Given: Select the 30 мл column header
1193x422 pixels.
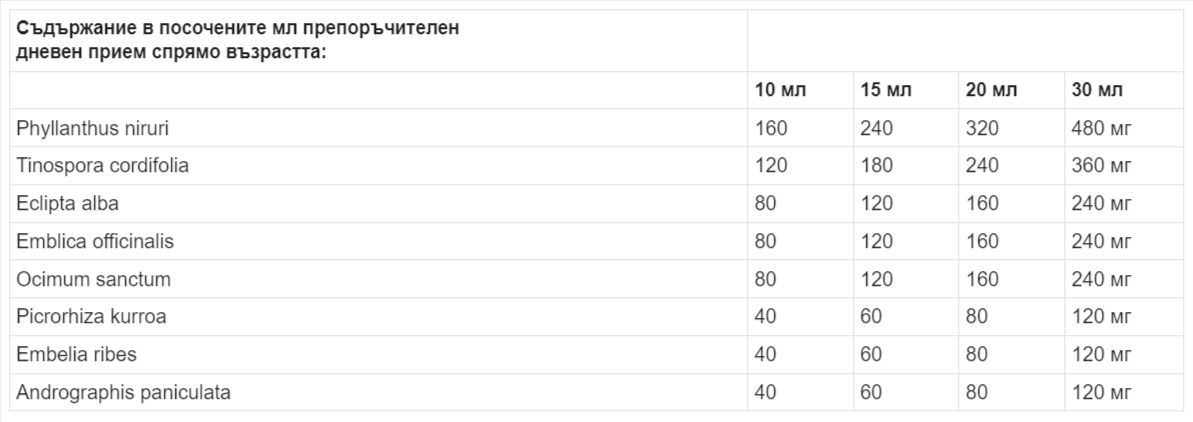Looking at the screenshot, I should [1097, 90].
